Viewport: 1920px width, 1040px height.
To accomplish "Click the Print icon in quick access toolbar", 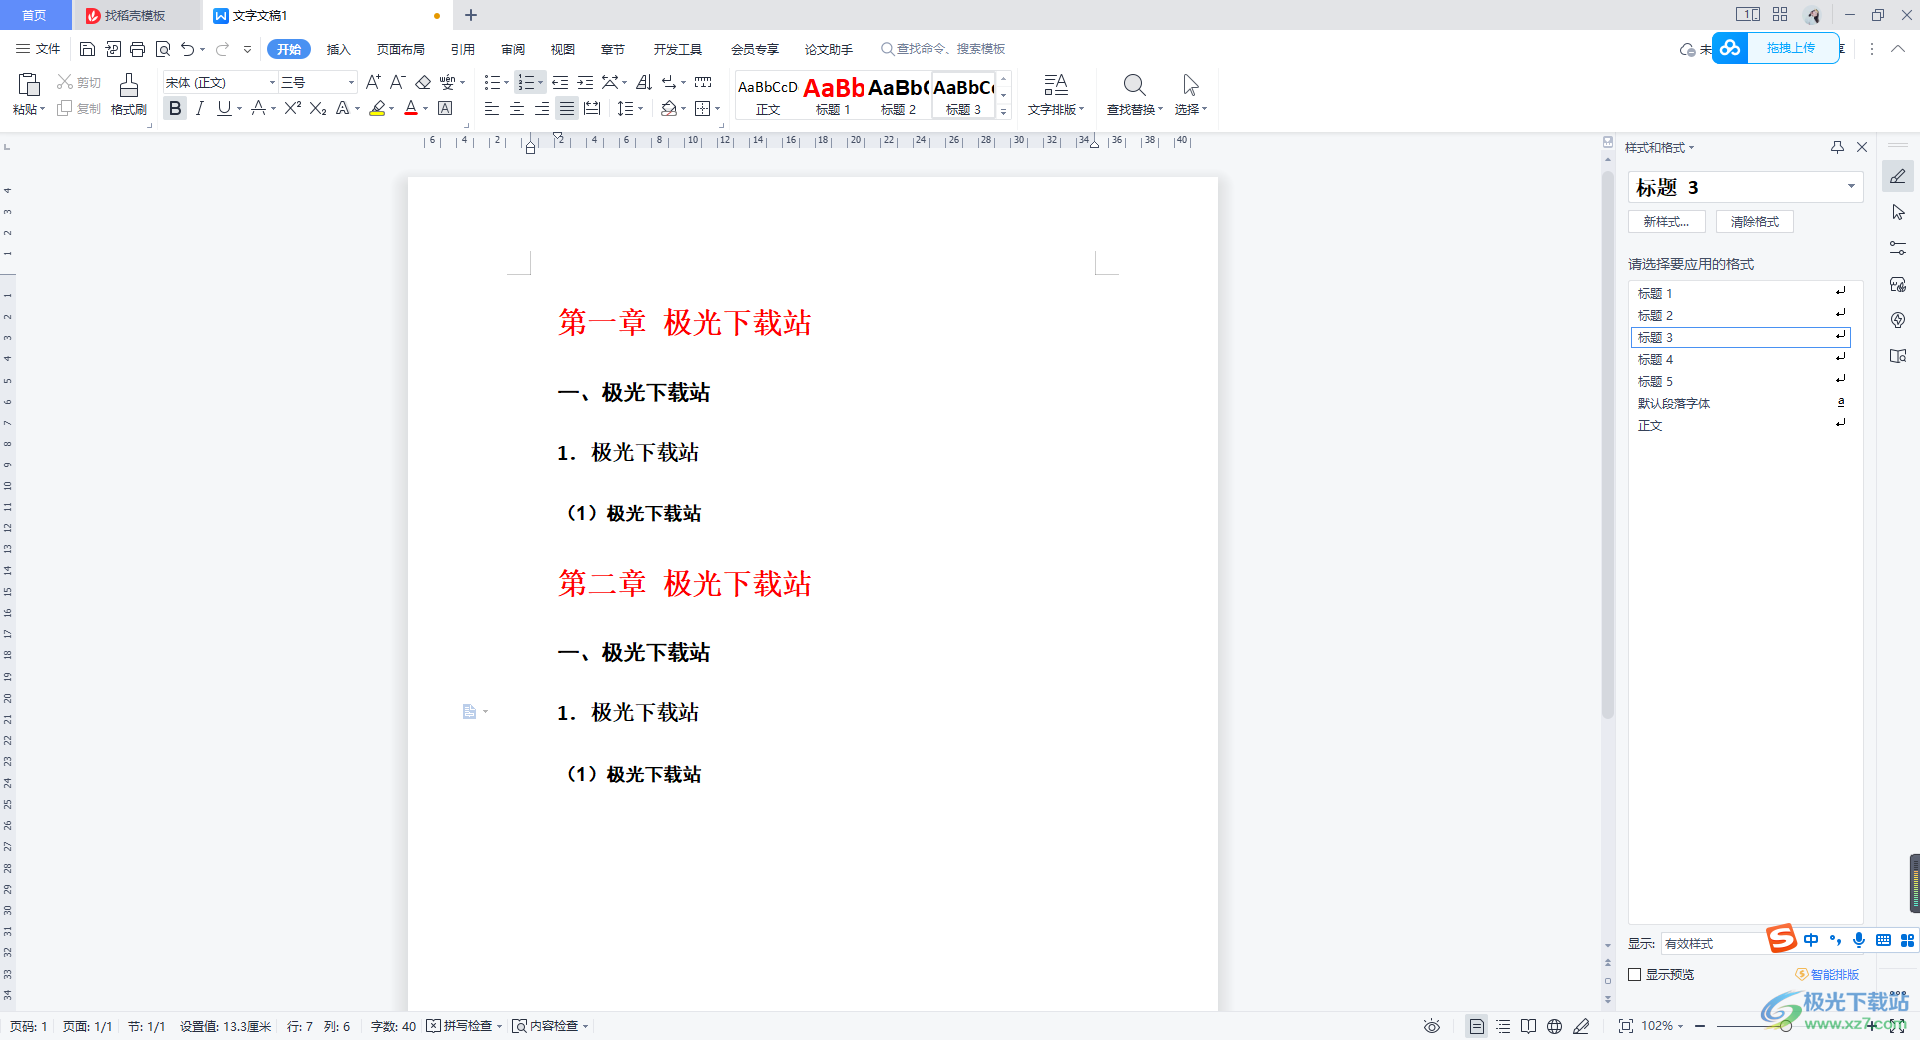I will pos(138,49).
